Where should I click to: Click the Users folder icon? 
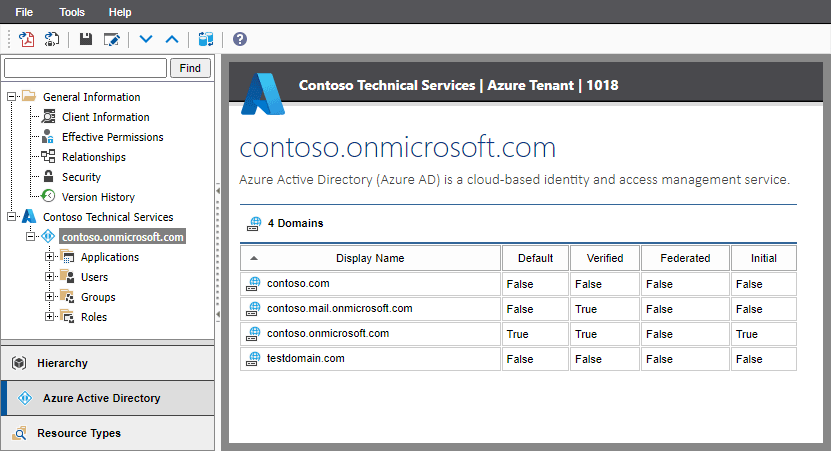click(67, 277)
